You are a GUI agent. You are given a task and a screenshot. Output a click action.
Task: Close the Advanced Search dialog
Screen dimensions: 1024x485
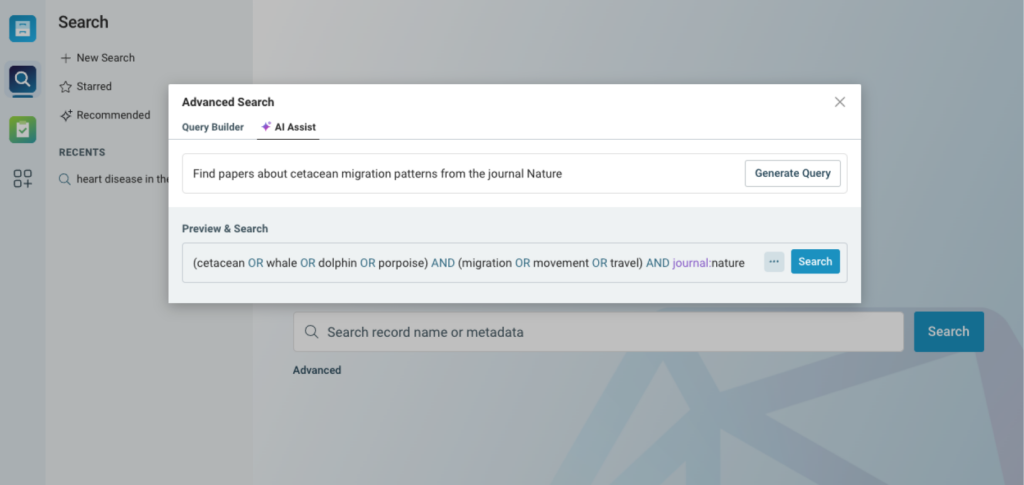[x=840, y=102]
